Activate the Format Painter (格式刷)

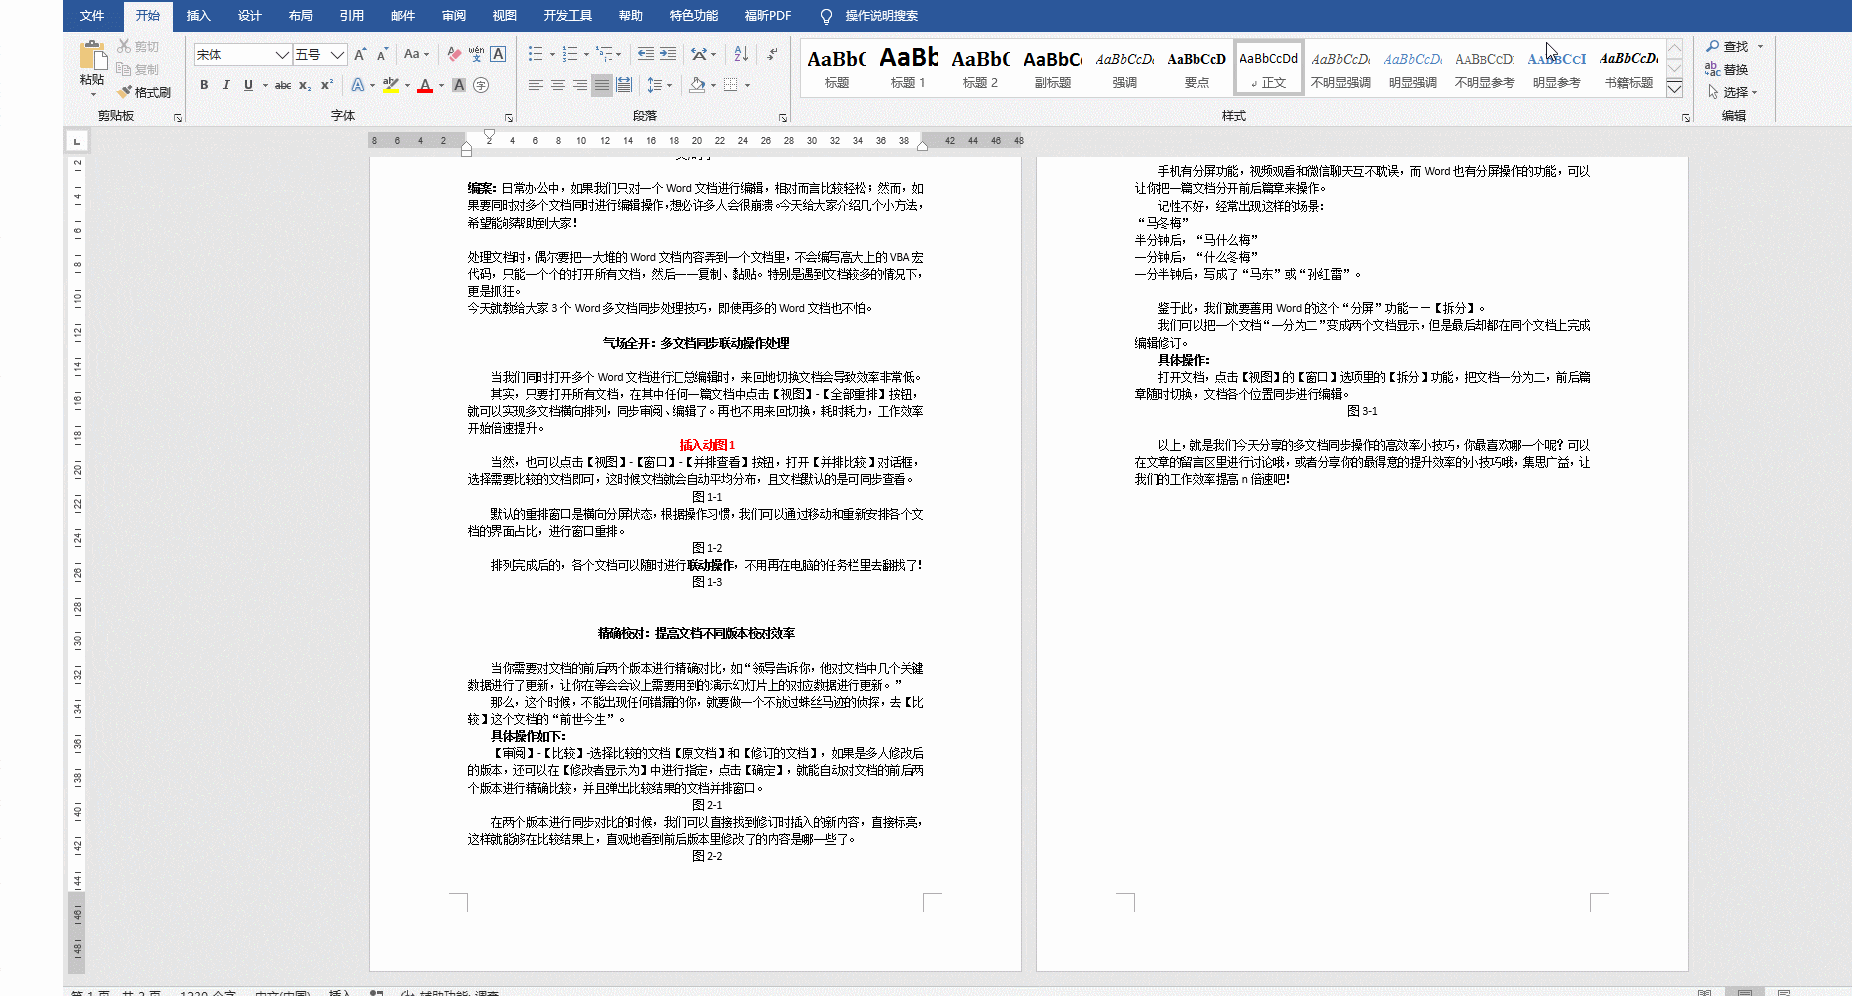coord(144,92)
